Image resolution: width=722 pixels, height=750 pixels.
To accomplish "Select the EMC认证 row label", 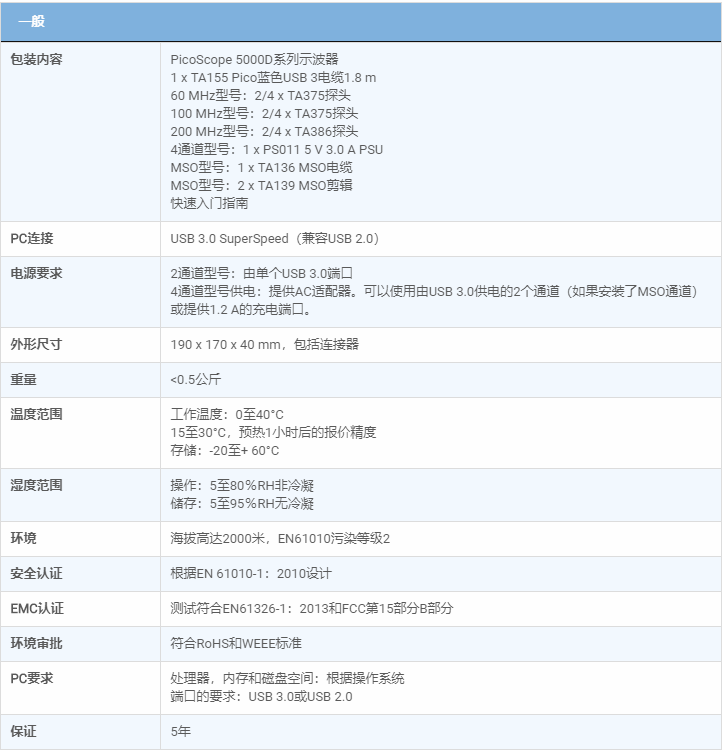I will coord(37,608).
